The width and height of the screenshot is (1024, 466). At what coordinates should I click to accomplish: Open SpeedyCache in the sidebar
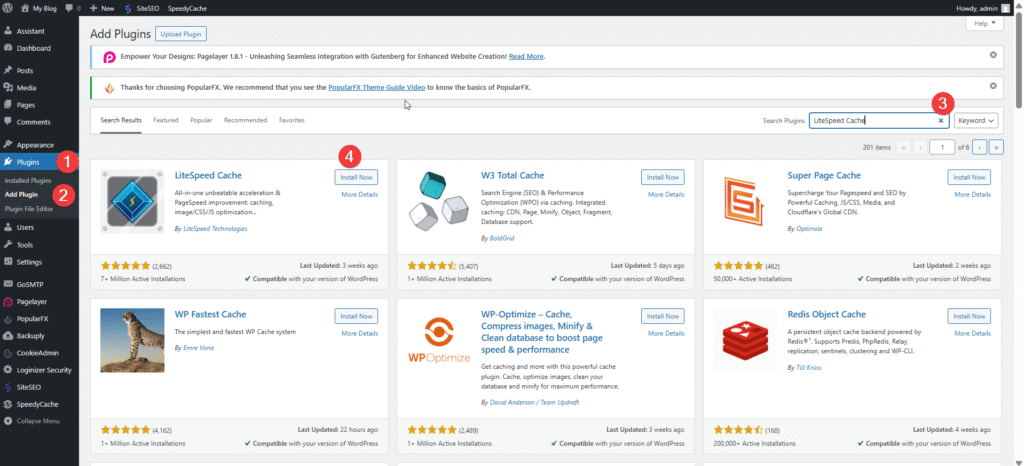[39, 404]
